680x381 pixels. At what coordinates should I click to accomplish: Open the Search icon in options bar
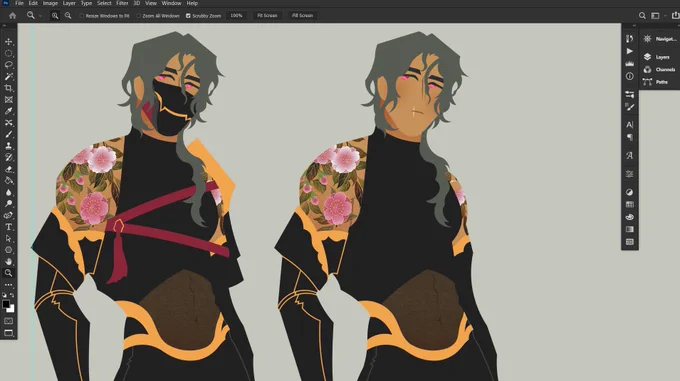pos(642,16)
